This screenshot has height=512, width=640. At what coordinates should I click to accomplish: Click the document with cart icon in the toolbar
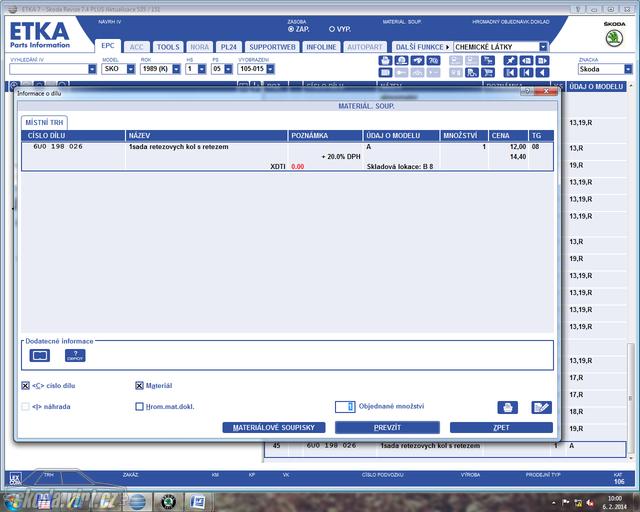472,73
